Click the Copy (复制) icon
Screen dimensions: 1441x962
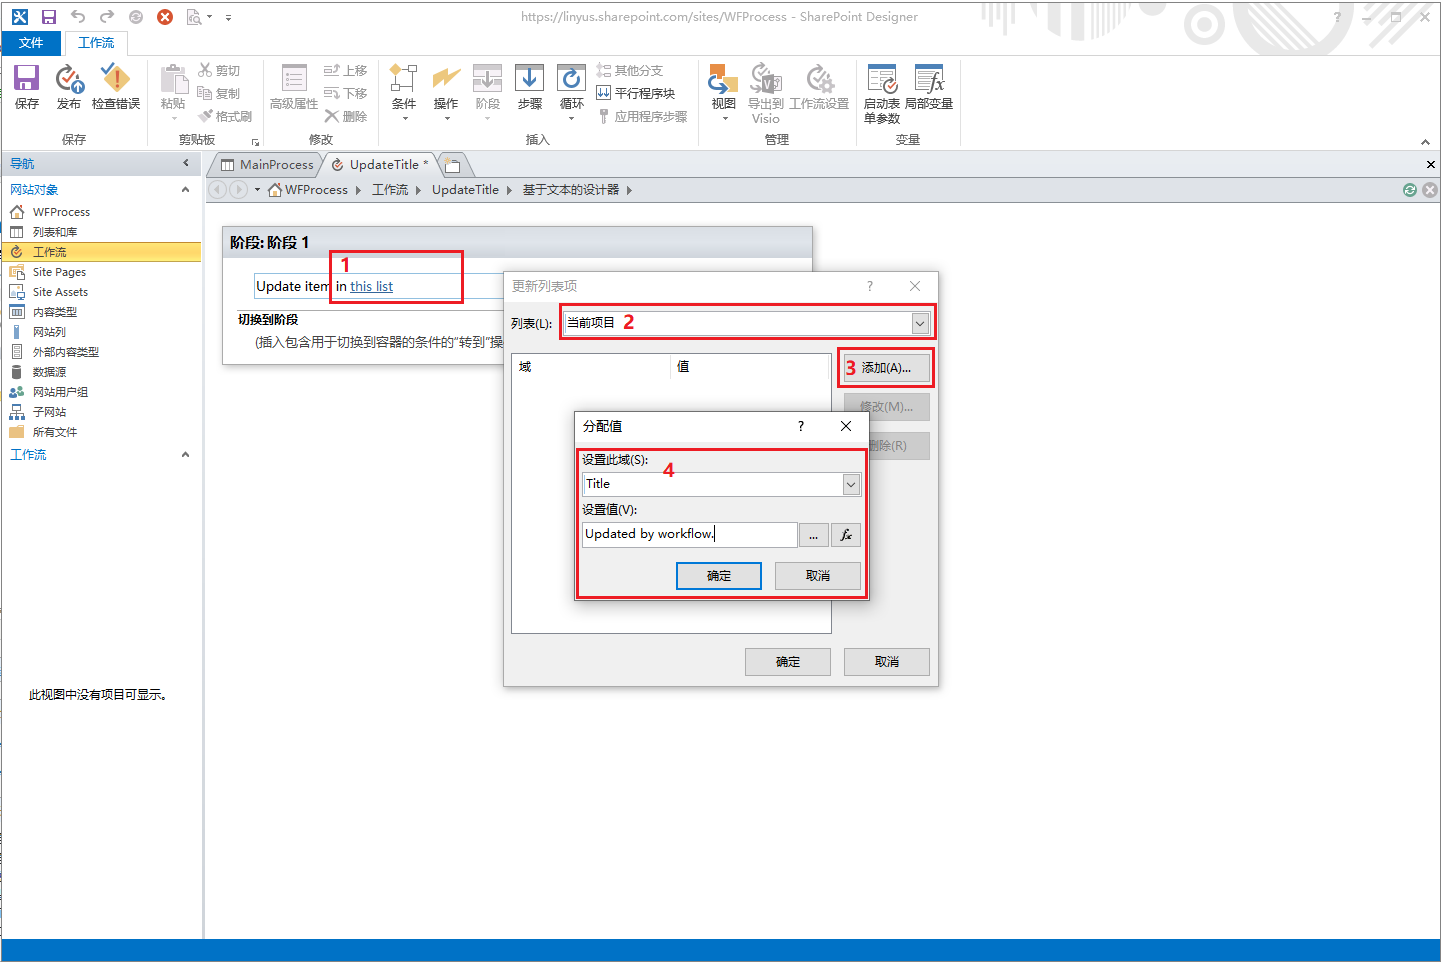coord(219,93)
